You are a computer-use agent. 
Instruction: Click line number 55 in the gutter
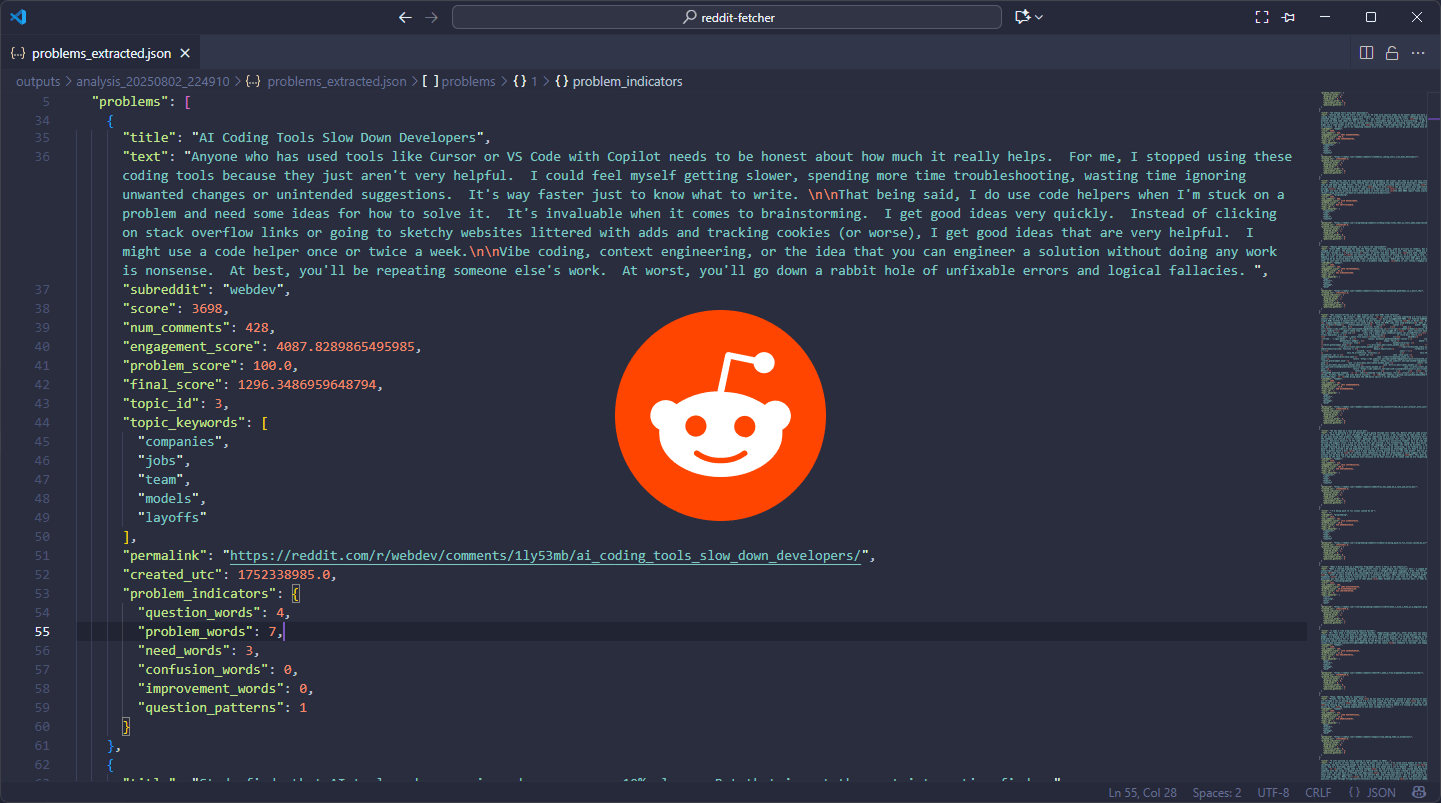point(42,632)
